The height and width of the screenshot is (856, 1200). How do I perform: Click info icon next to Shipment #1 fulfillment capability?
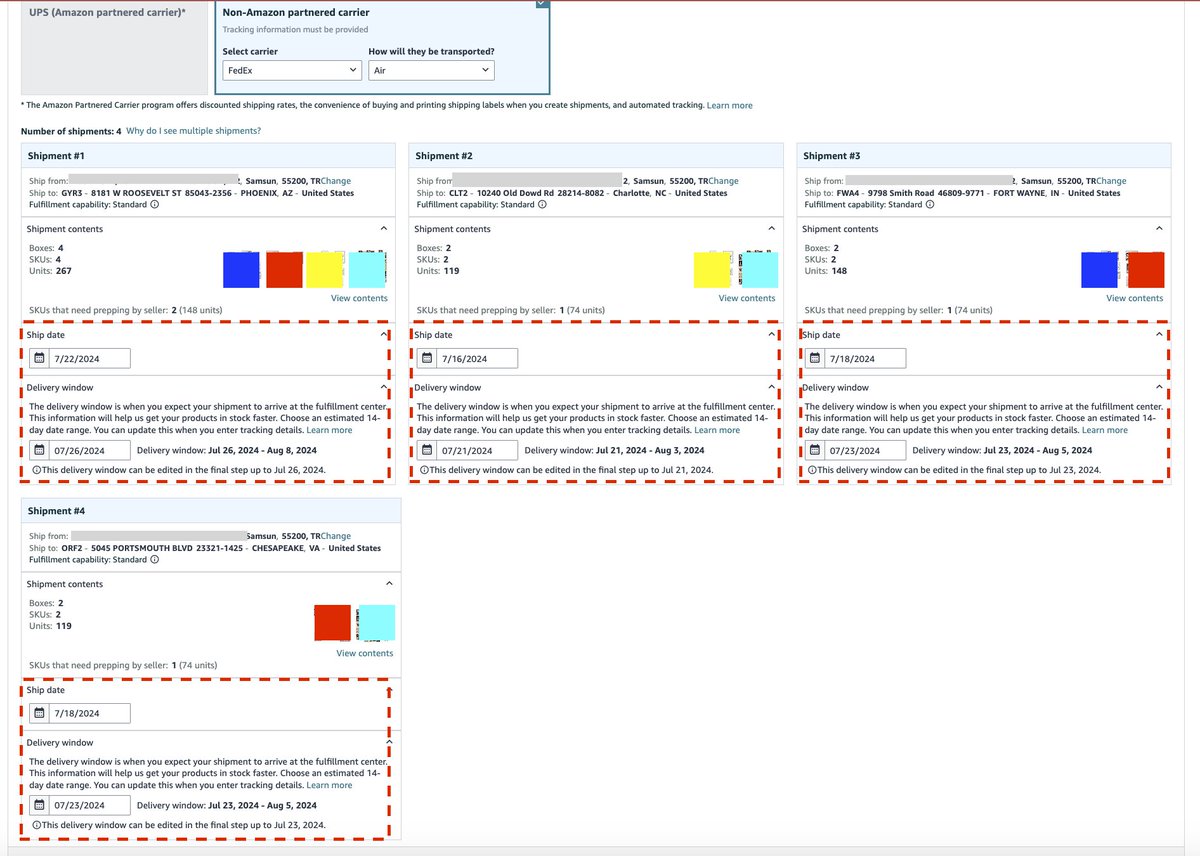point(155,205)
